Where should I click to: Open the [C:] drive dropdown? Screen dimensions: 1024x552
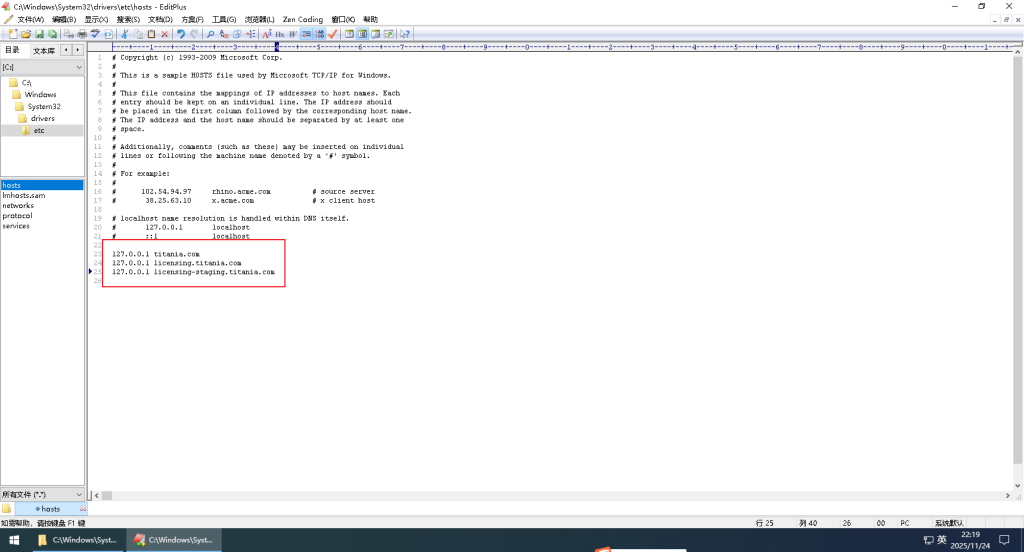42,67
